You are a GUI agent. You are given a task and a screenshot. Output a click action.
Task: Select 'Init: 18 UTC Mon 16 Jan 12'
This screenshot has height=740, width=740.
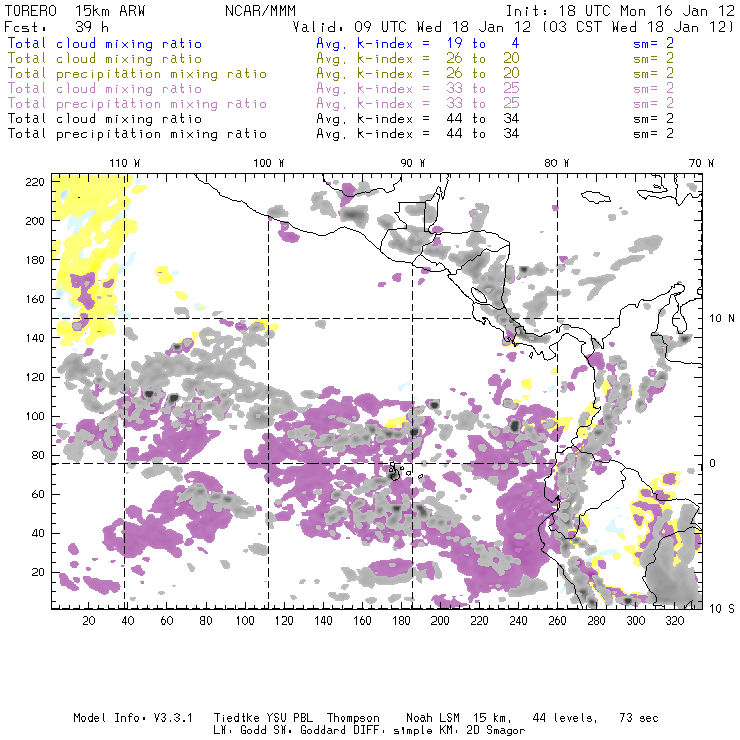620,10
